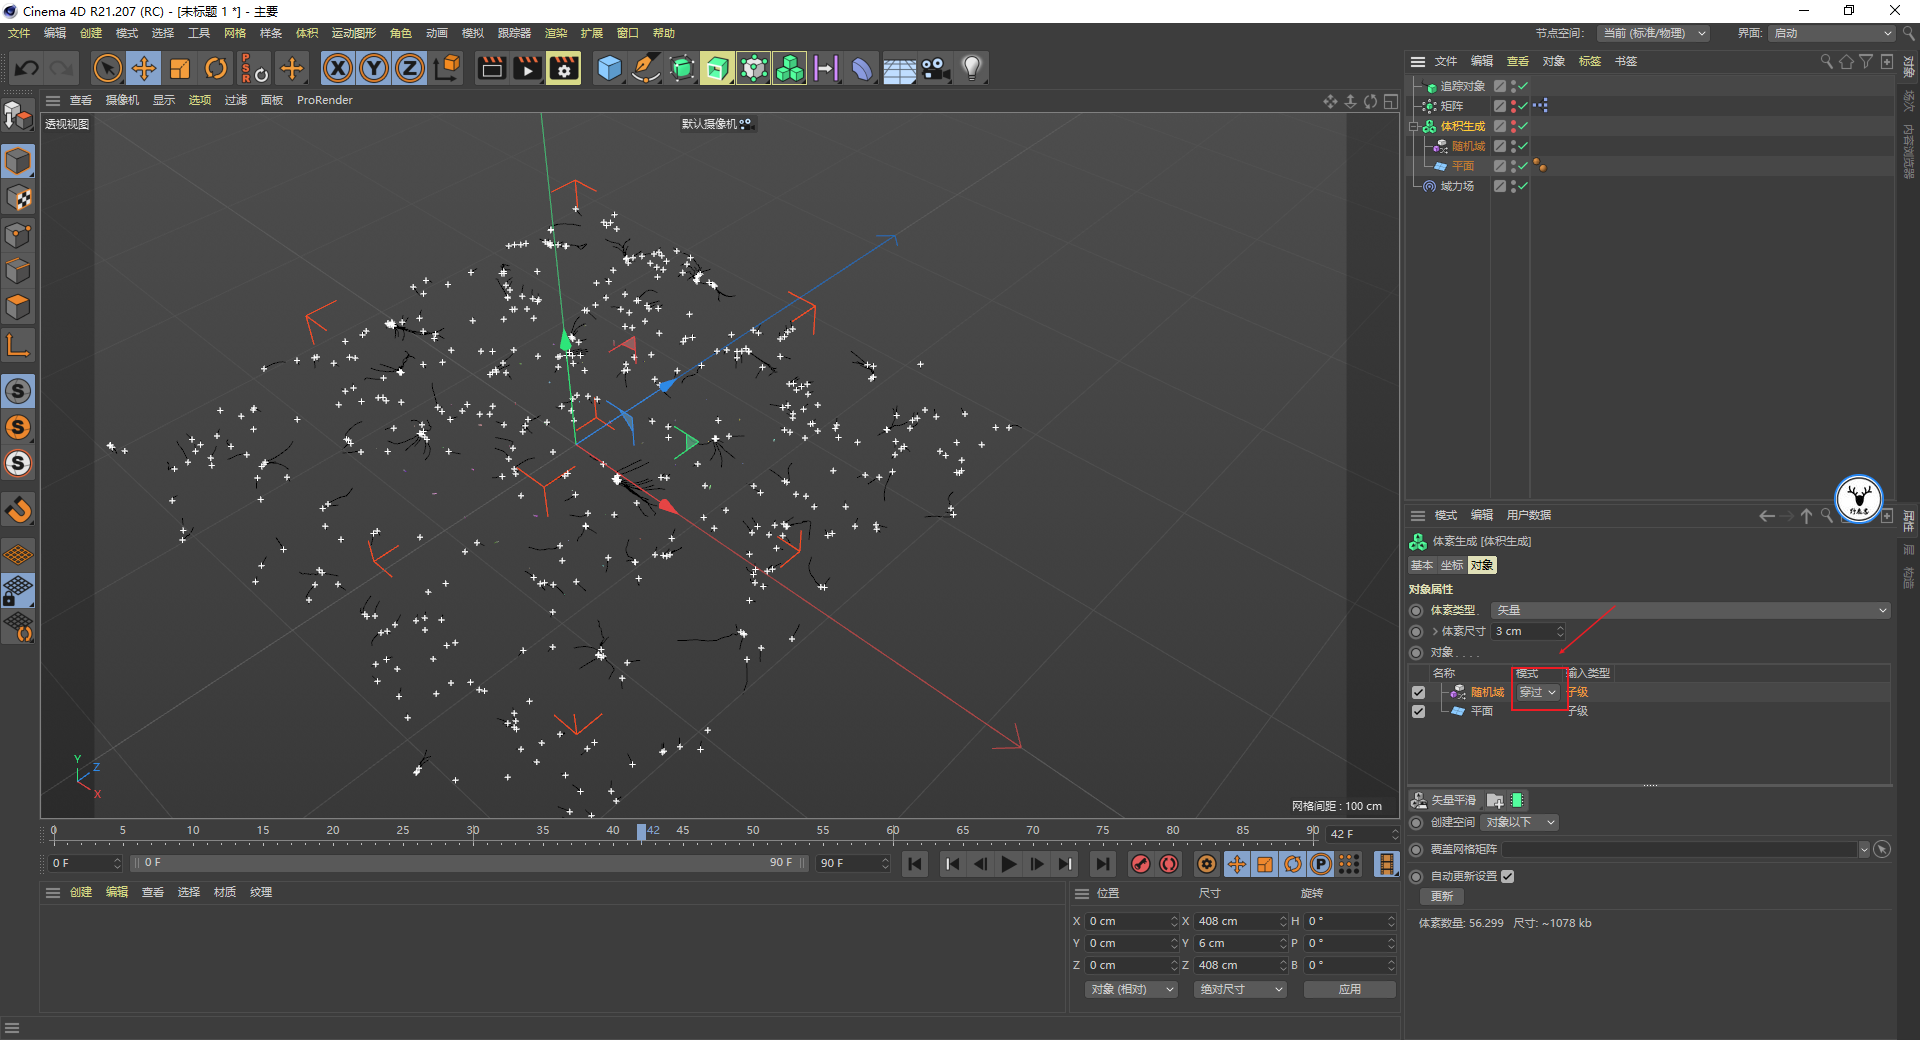Toggle the 自动更新设置 checkbox
Viewport: 1920px width, 1040px height.
1508,876
